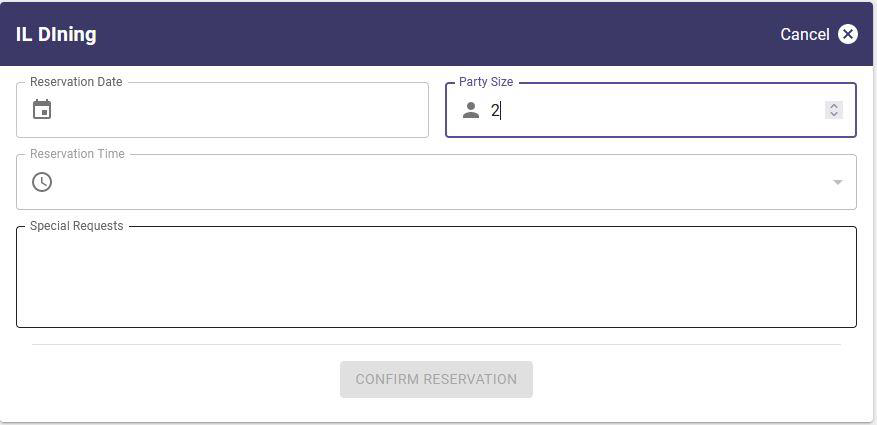Click the empty area of the dark header bar
Viewport: 877px width, 425px height.
(430, 34)
